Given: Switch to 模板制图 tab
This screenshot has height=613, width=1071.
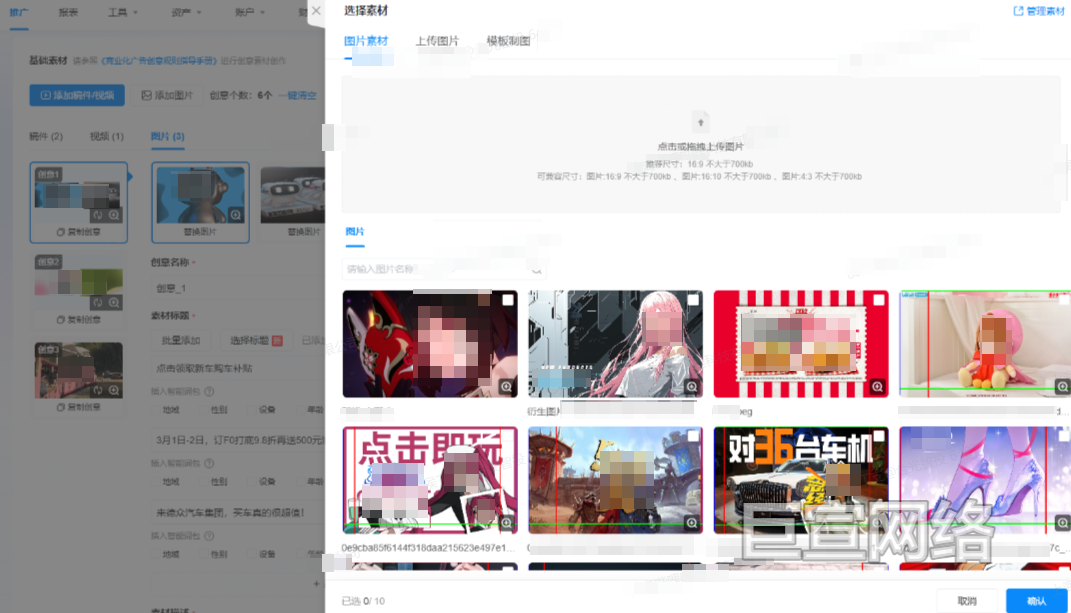Looking at the screenshot, I should (508, 41).
